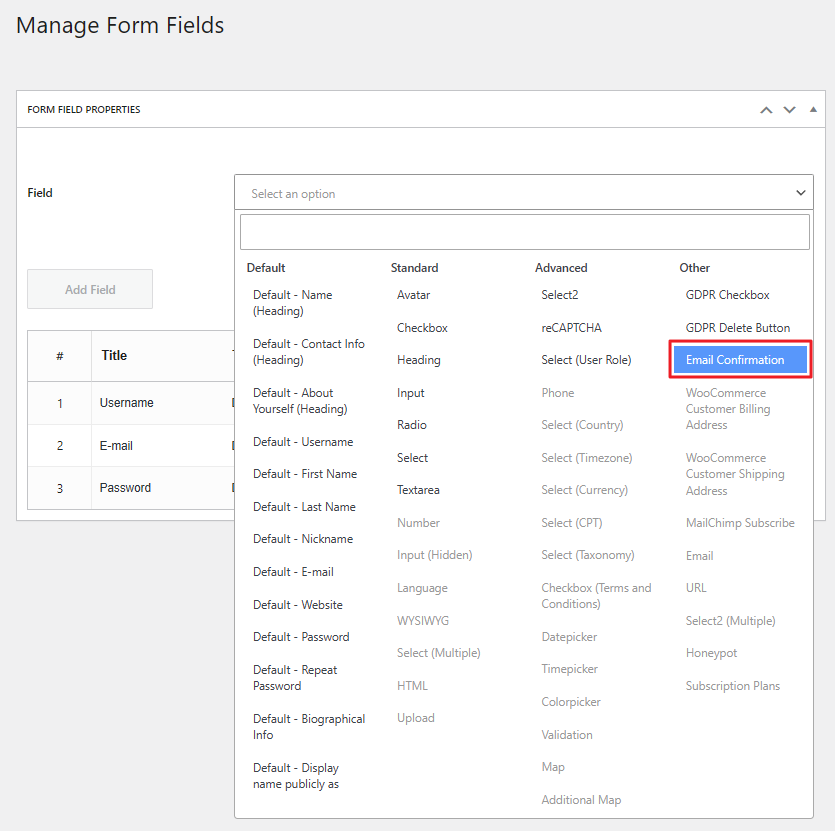
Task: Pick Default - Username field
Action: [x=303, y=442]
